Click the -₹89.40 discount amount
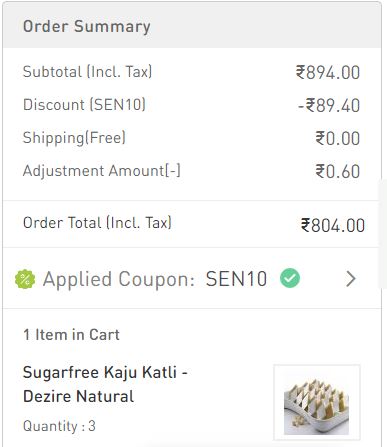Viewport: 387px width, 447px height. click(x=329, y=105)
